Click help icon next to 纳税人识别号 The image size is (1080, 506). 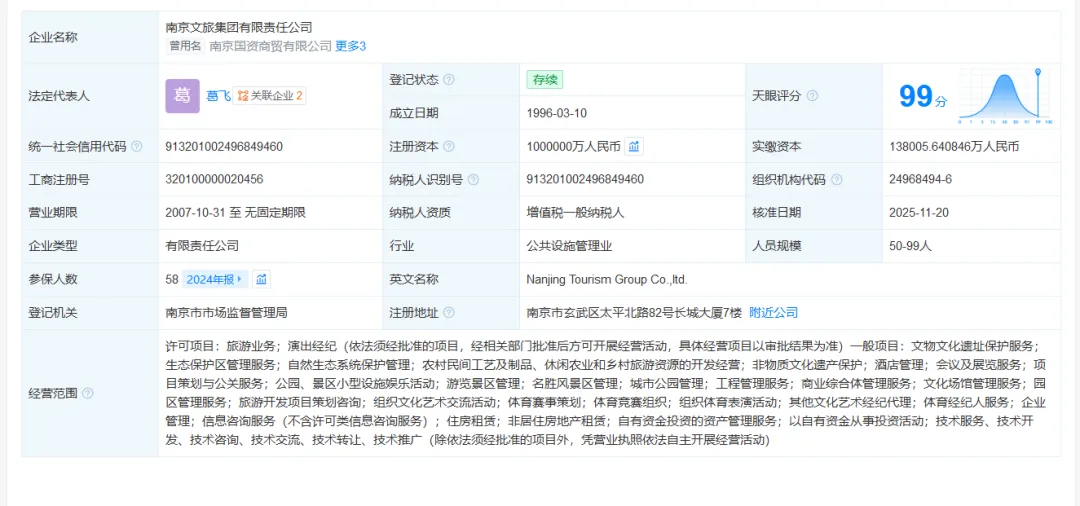(473, 180)
